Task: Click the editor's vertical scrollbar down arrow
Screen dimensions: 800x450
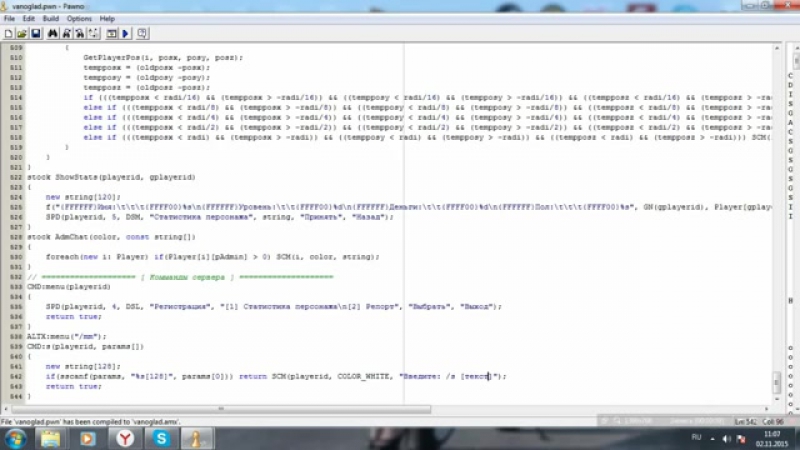Action: click(777, 399)
